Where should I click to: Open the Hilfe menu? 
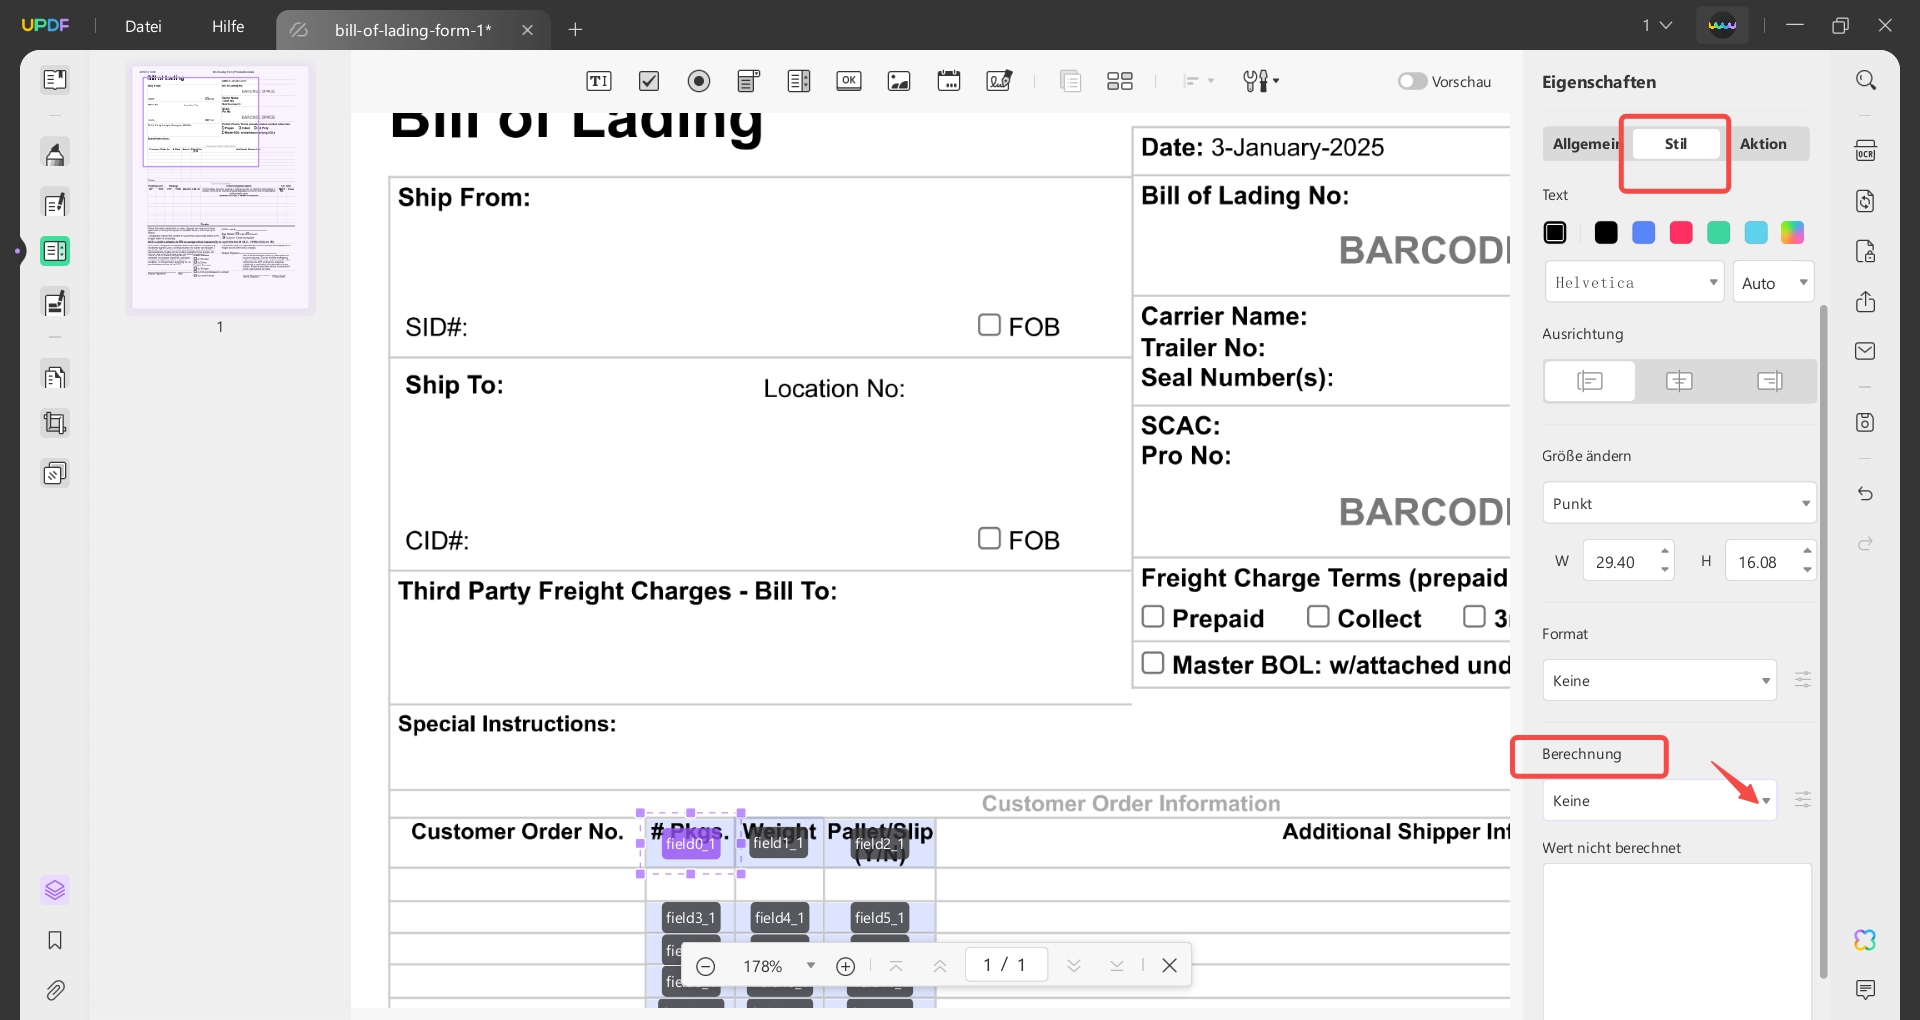(228, 26)
